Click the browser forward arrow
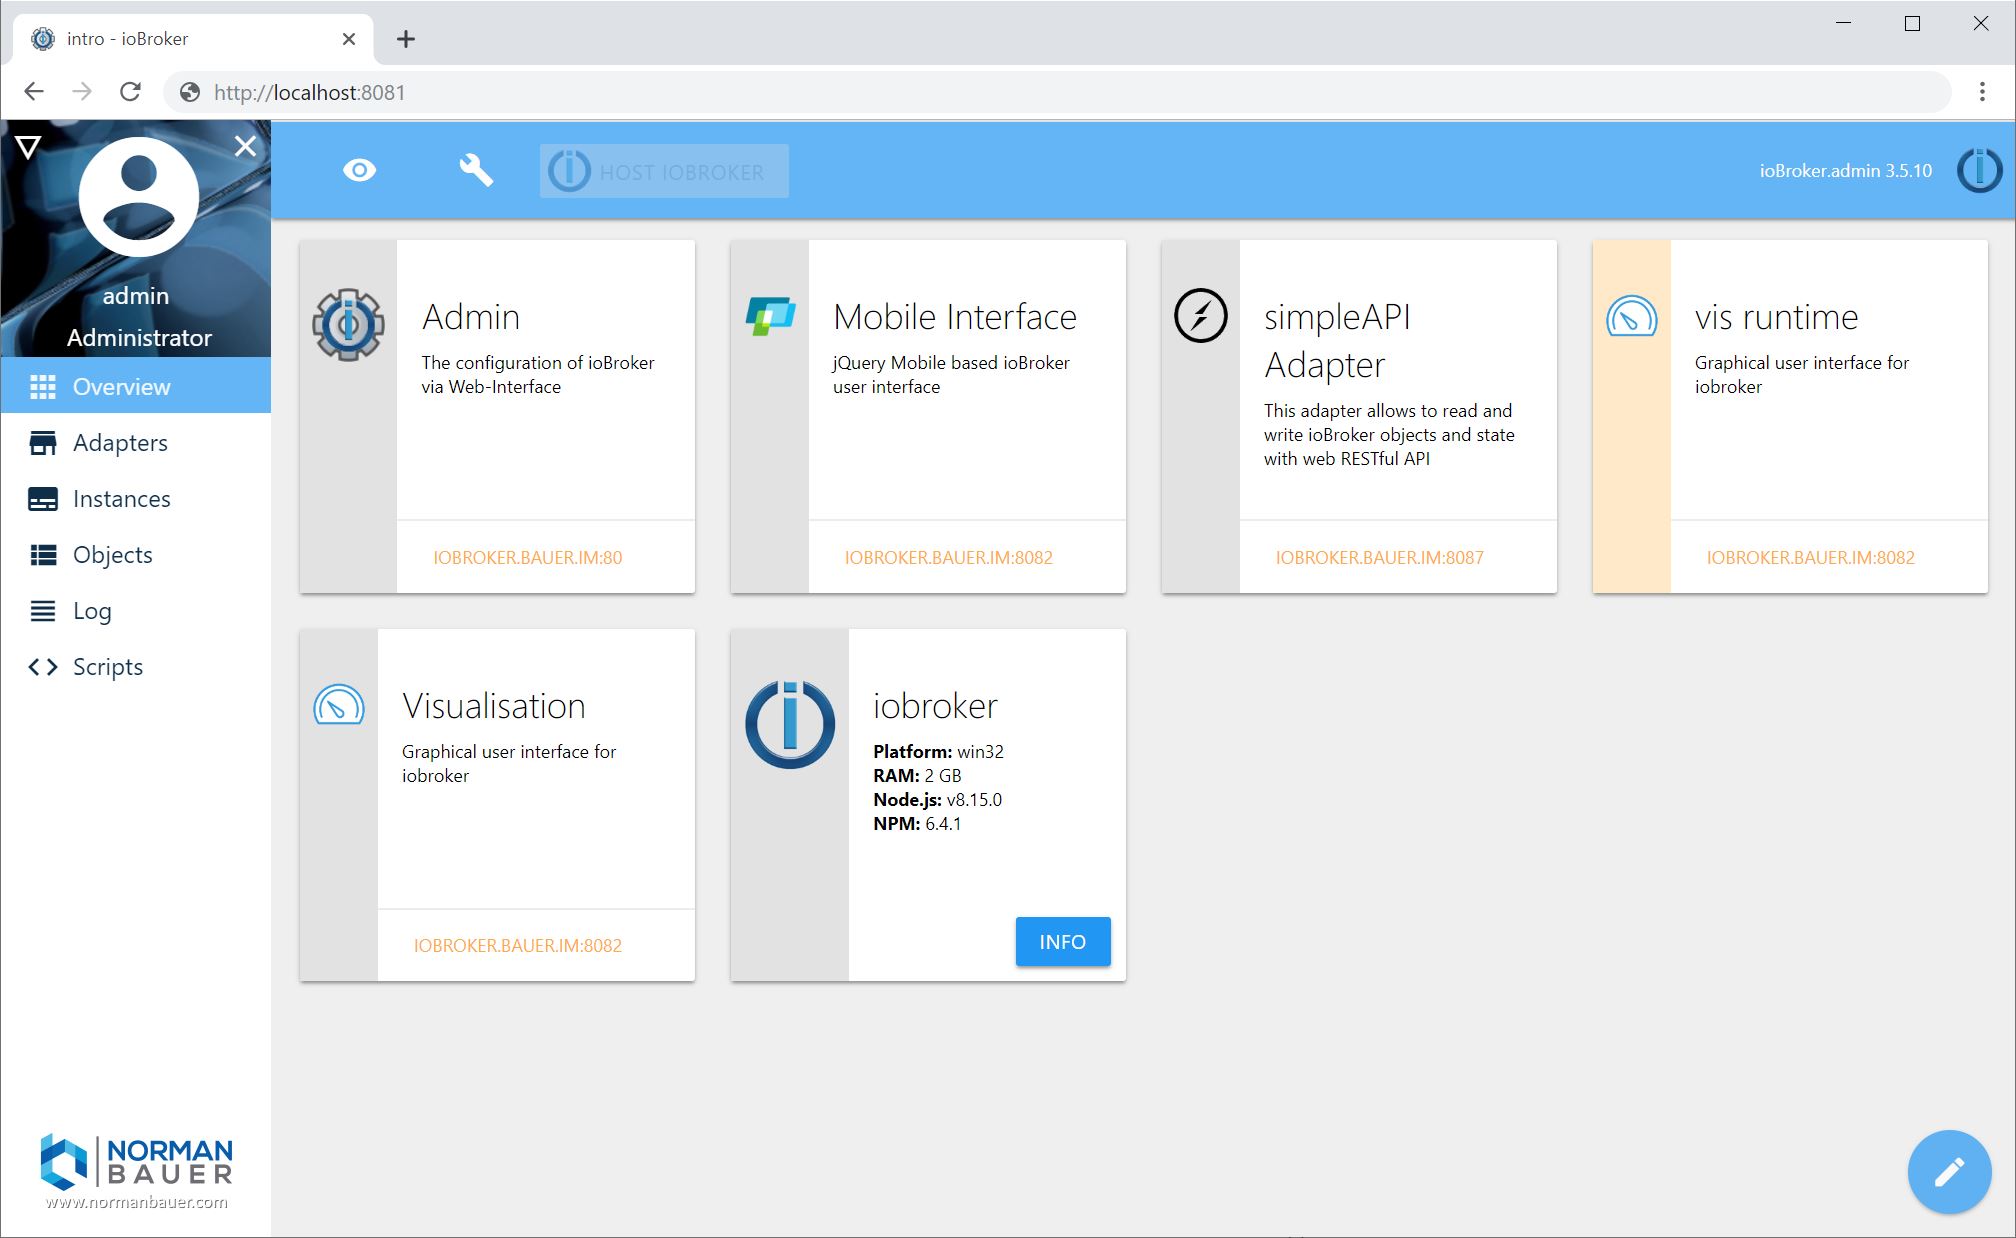This screenshot has width=2016, height=1238. point(82,92)
